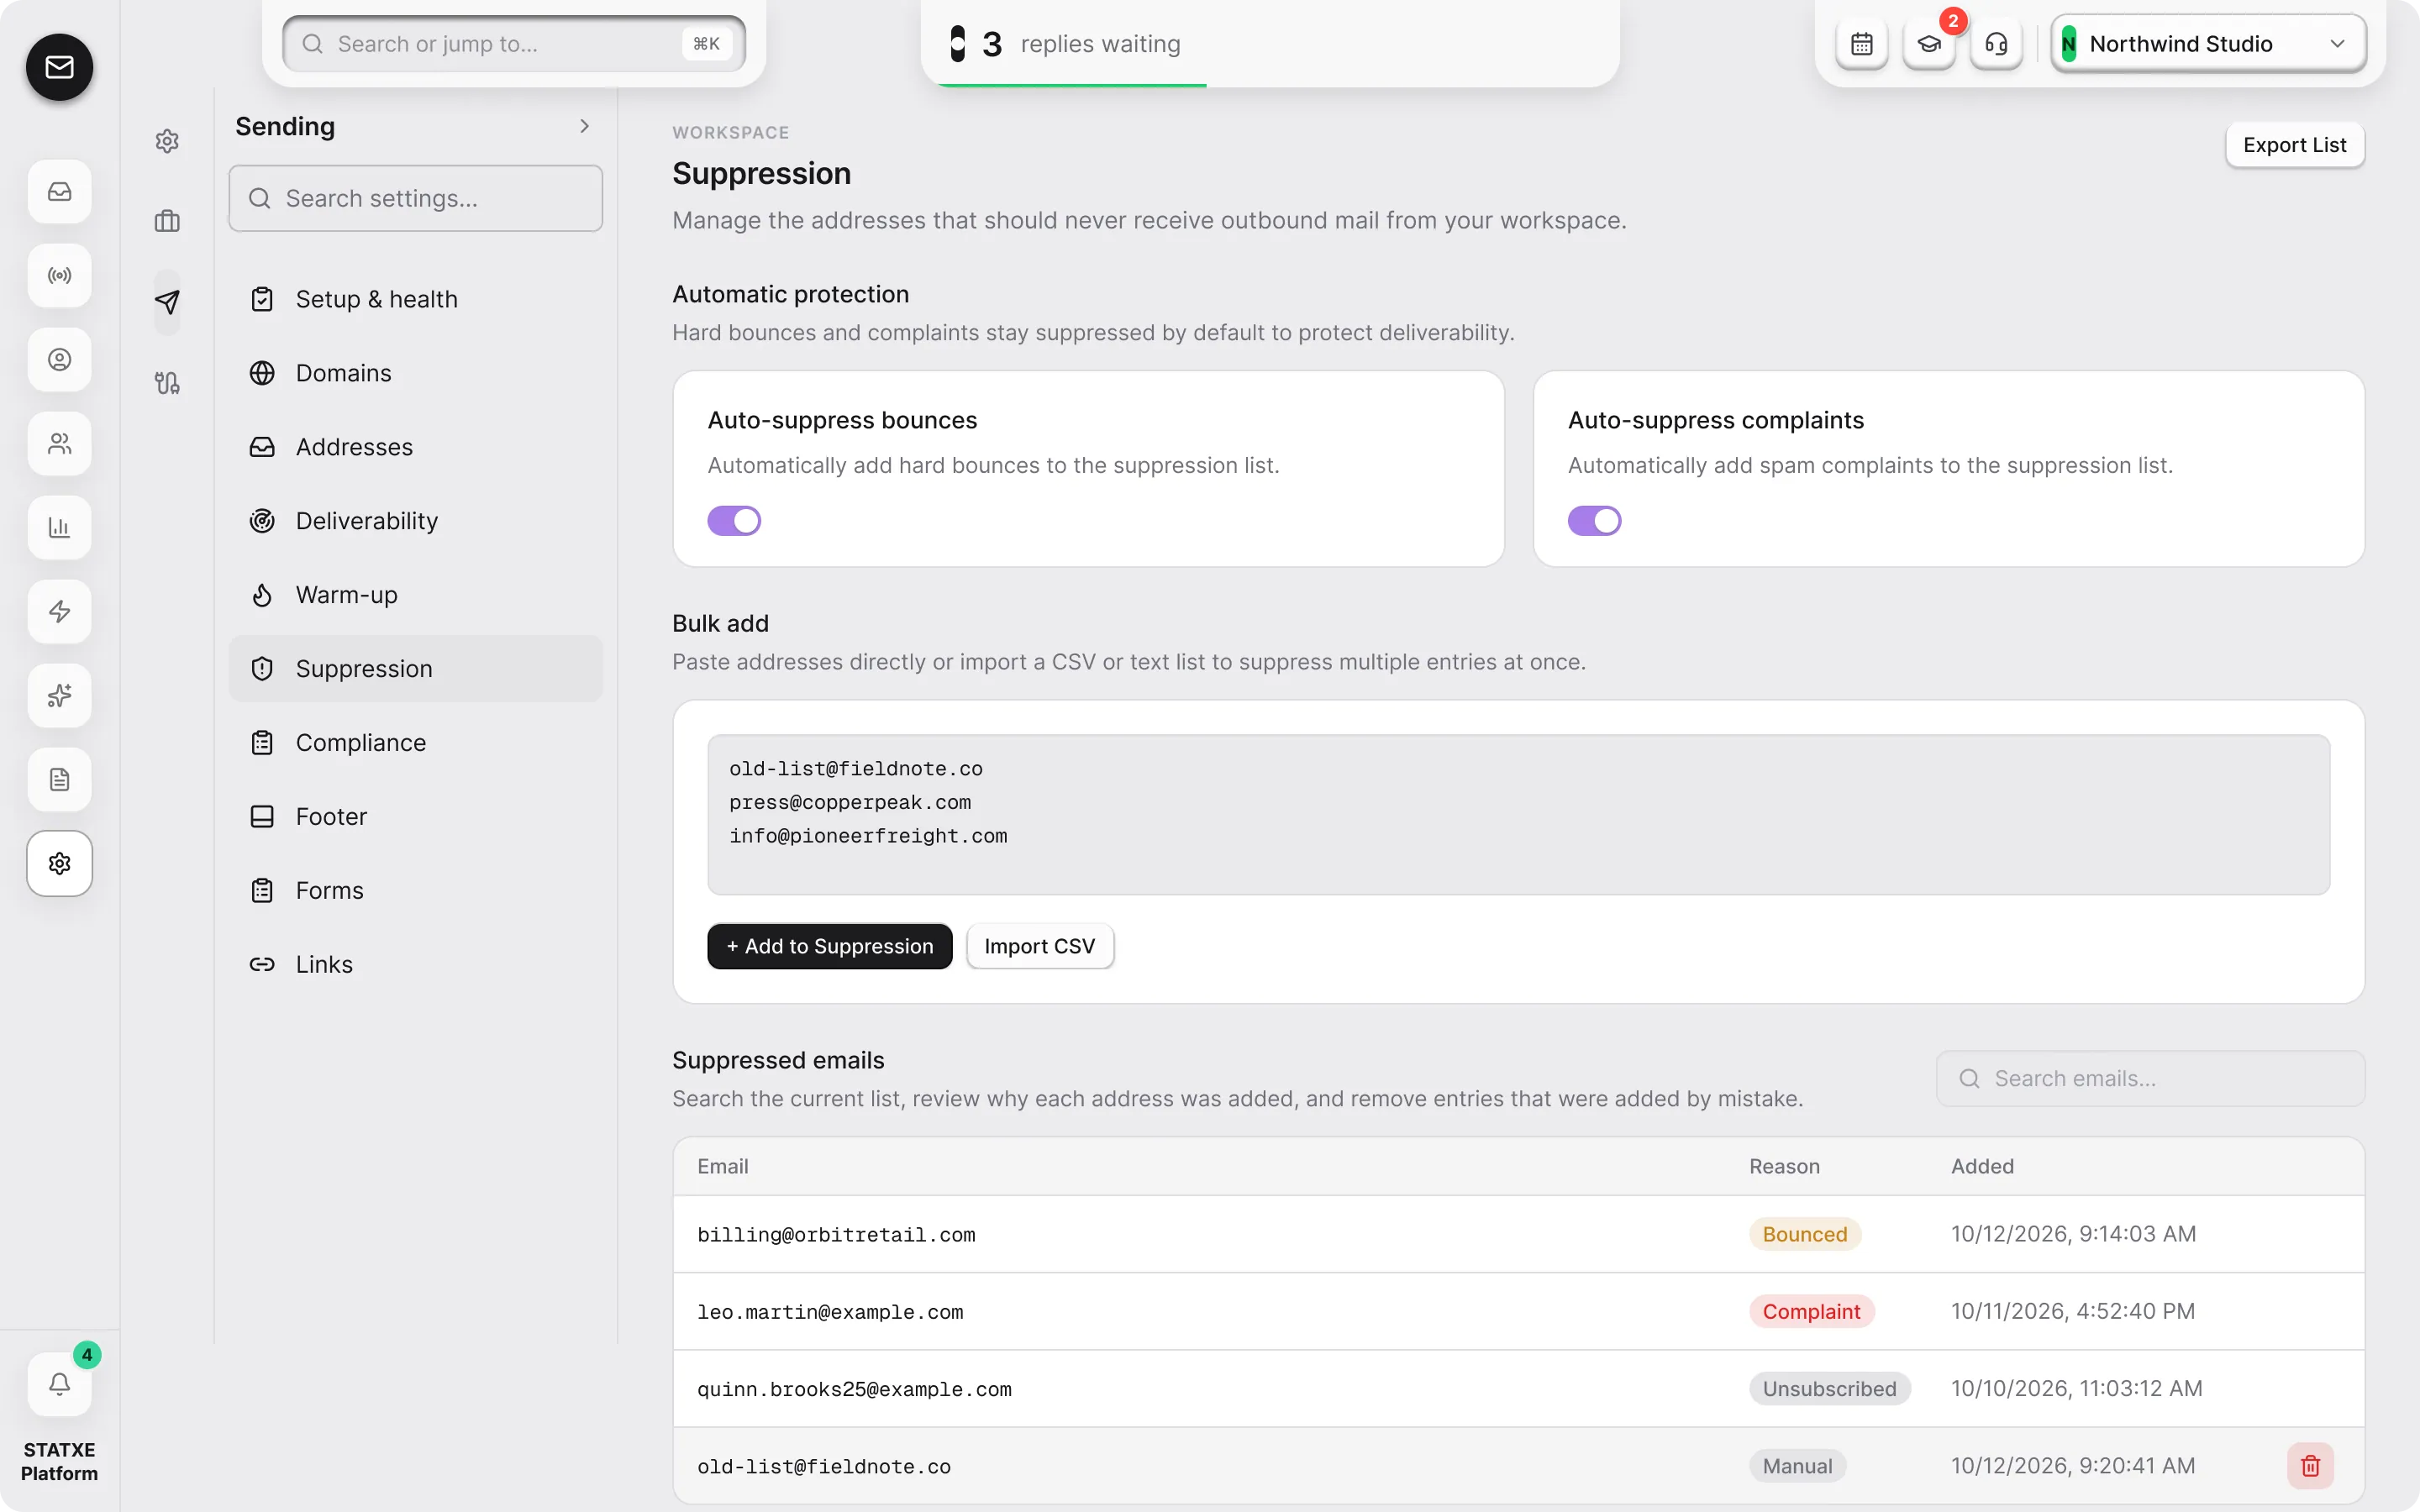
Task: Open Warm-up settings page
Action: [416, 595]
